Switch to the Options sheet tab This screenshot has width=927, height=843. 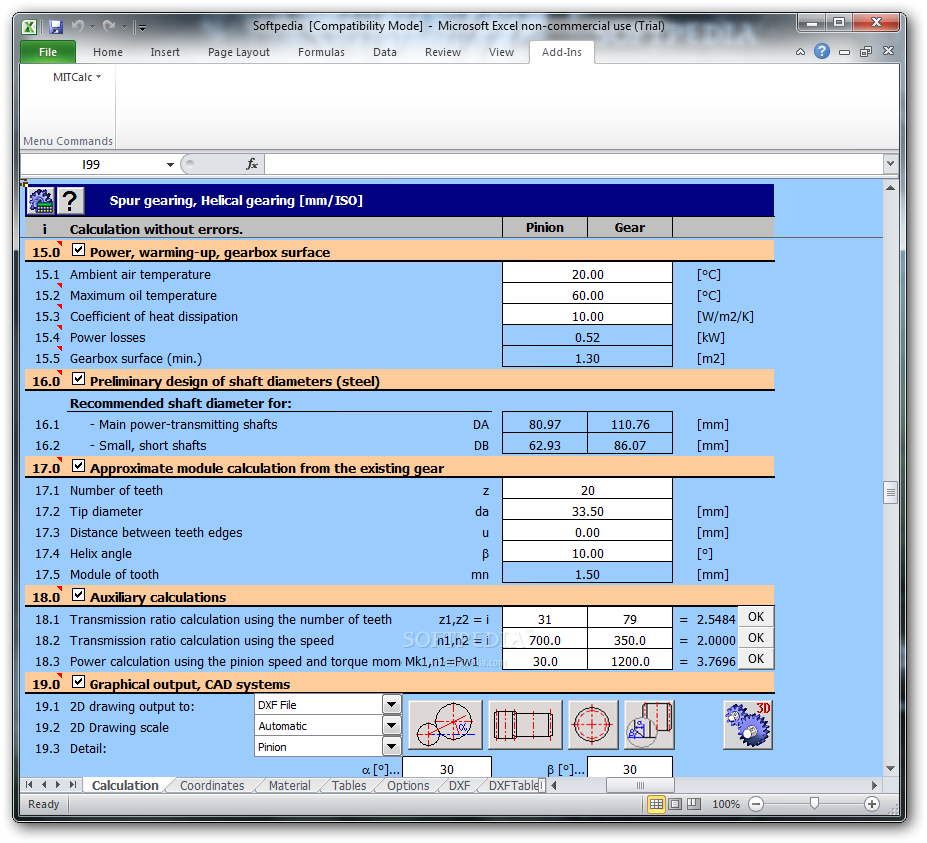408,786
